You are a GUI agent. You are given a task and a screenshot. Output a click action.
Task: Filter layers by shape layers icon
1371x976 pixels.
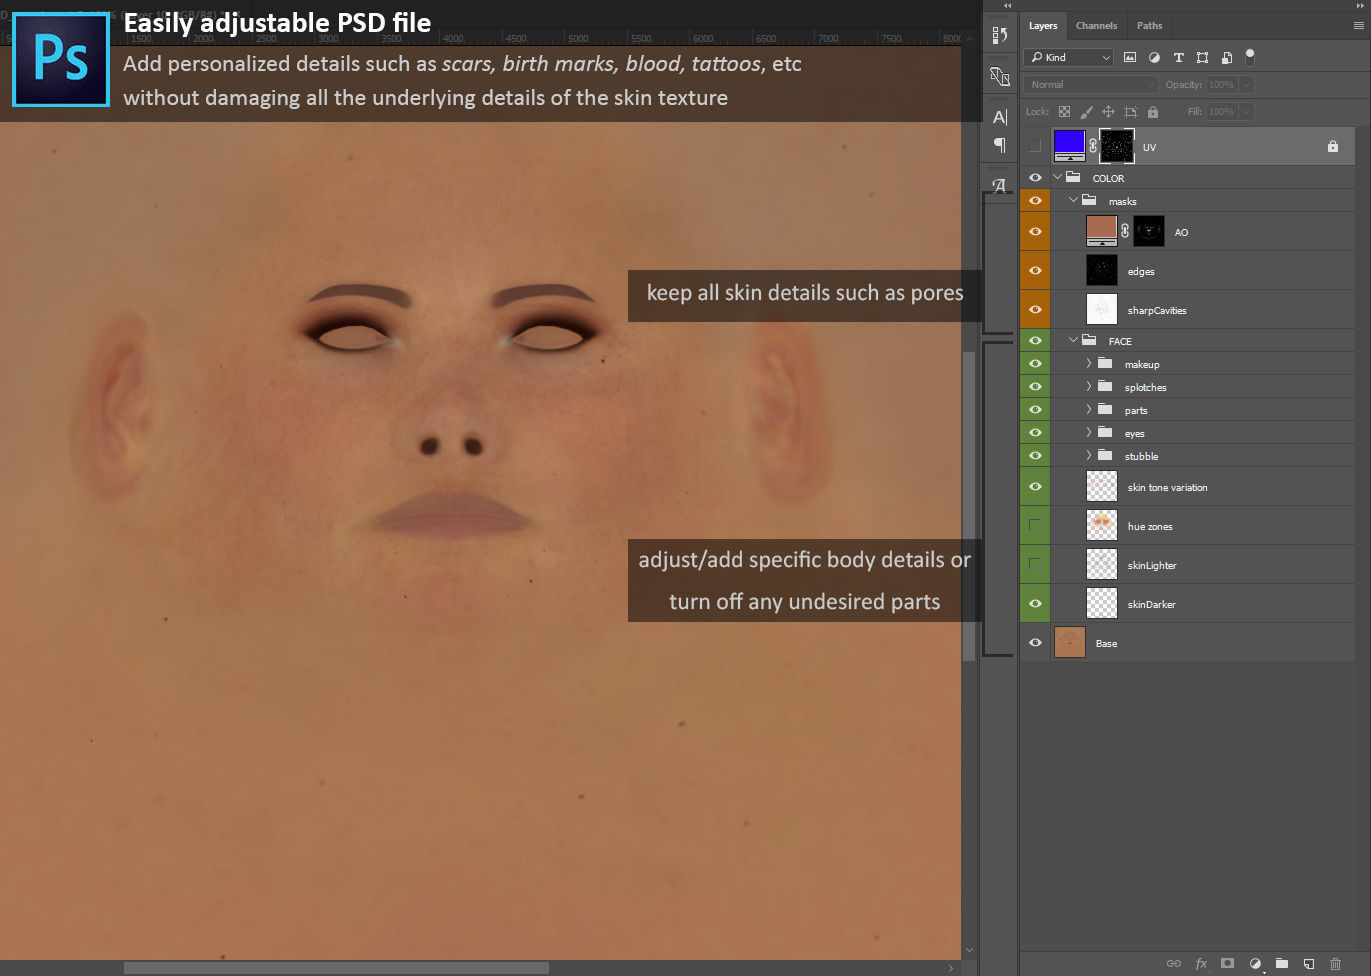pyautogui.click(x=1202, y=58)
